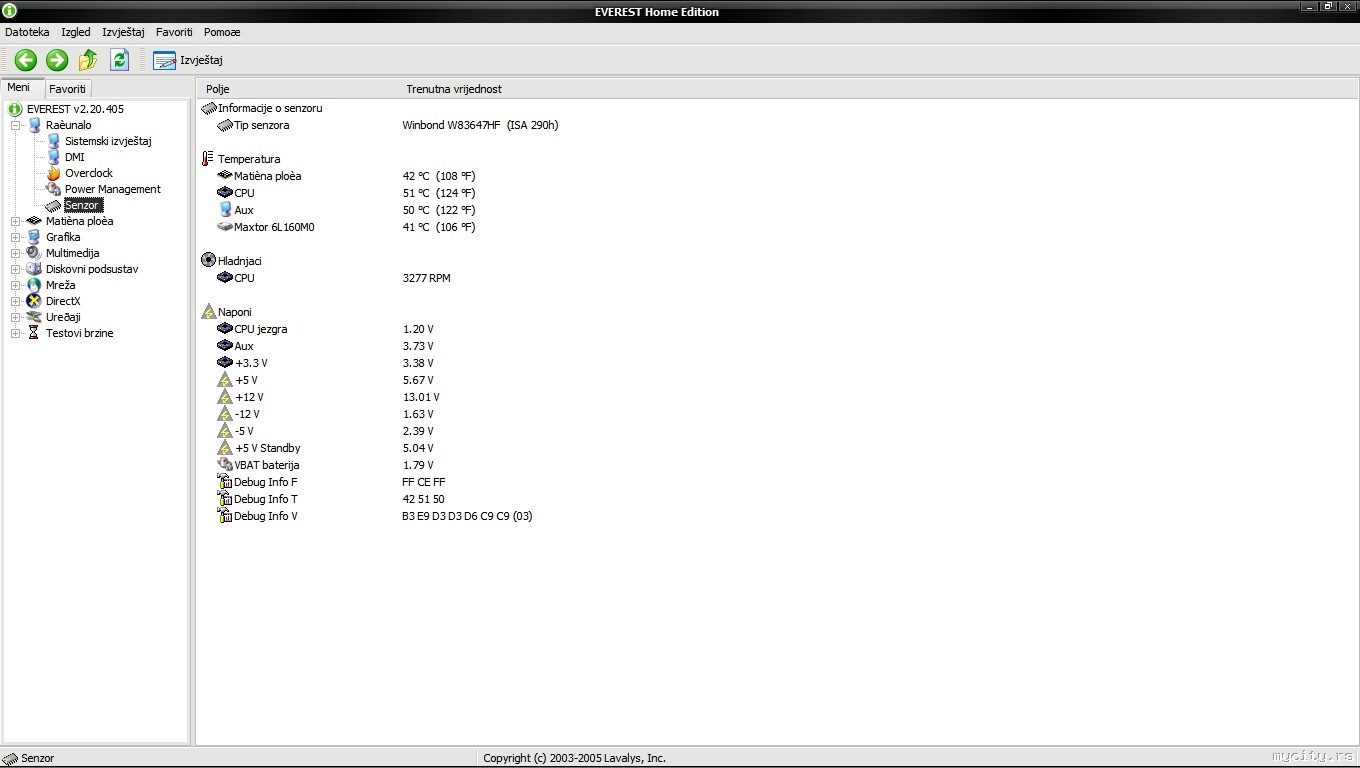Click the Mreža globe icon
This screenshot has width=1360, height=768.
coord(35,285)
